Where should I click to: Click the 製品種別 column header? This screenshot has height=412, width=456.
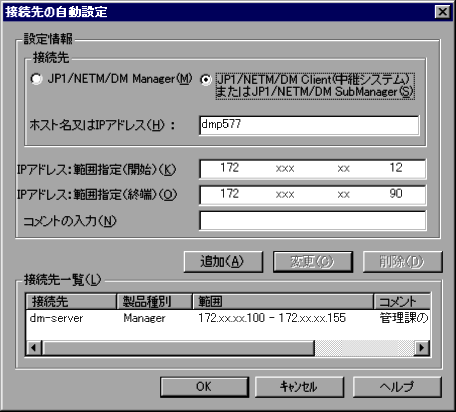[x=155, y=302]
